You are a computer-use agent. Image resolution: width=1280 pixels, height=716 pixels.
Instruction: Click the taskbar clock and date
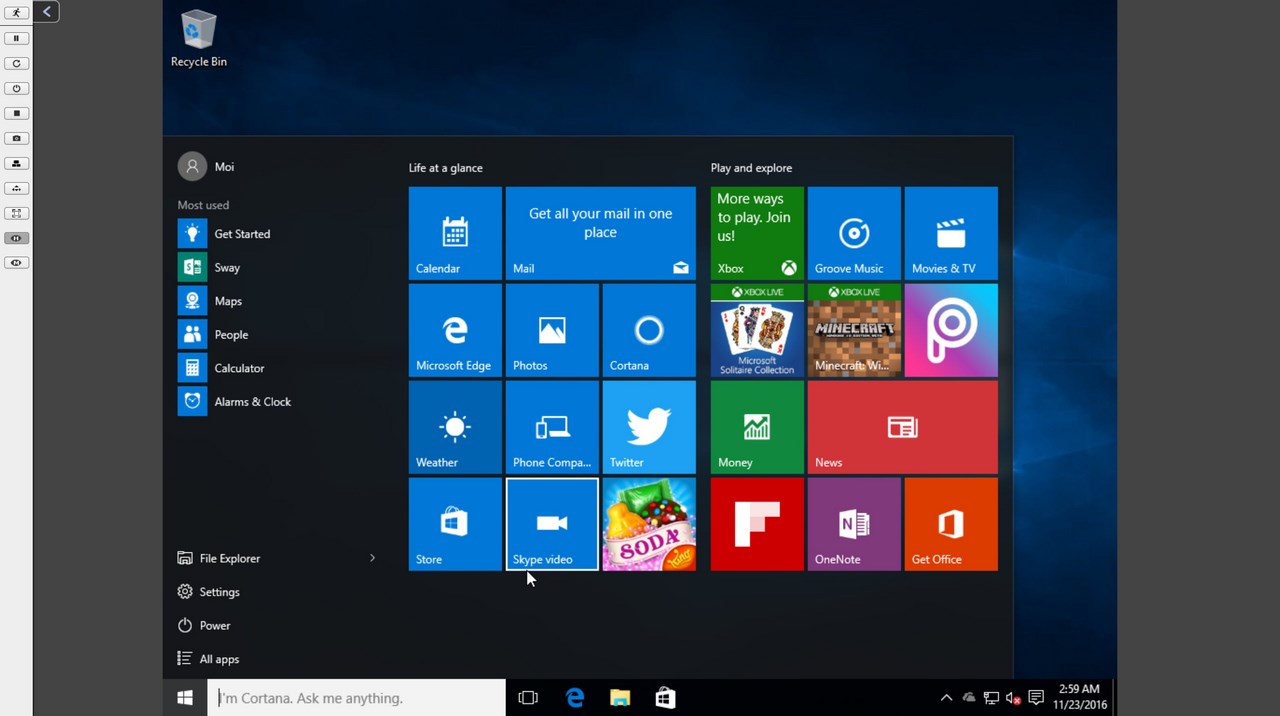tap(1079, 698)
